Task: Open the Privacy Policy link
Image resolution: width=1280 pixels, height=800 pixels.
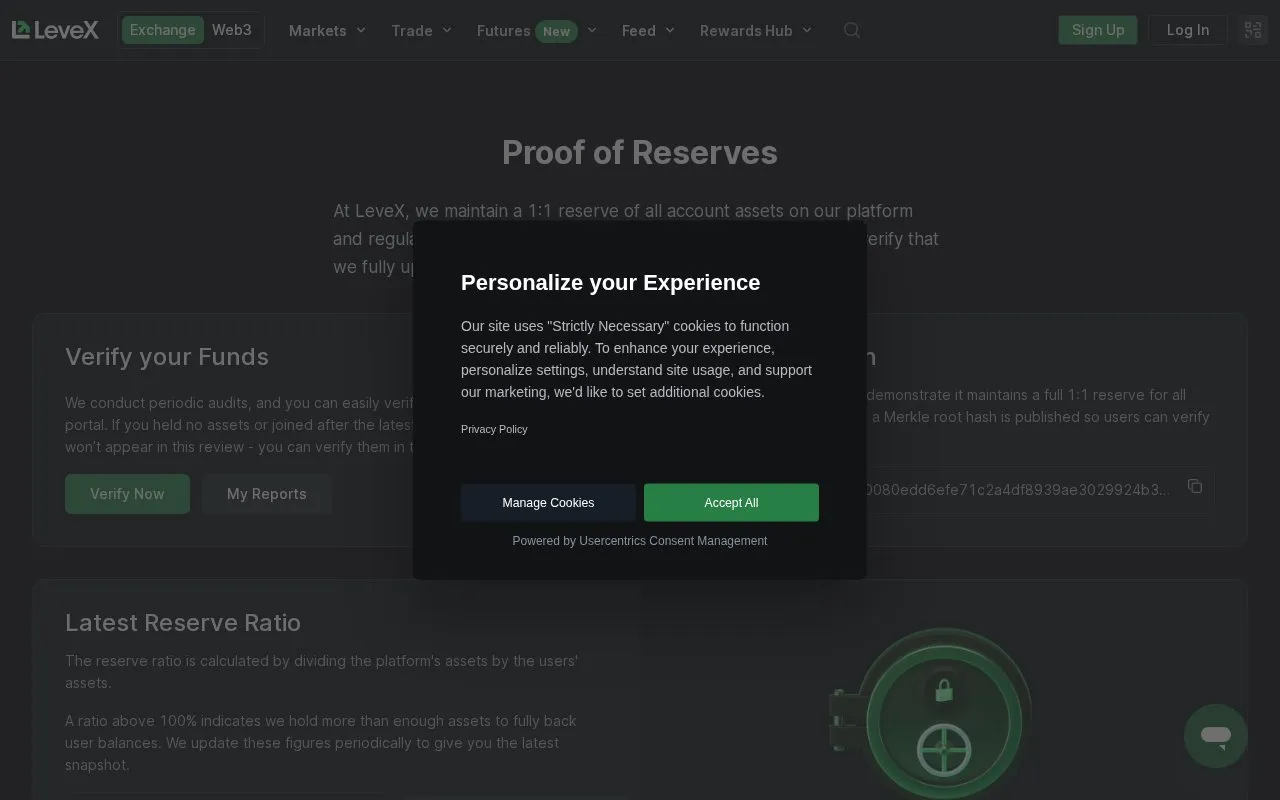Action: pyautogui.click(x=494, y=429)
